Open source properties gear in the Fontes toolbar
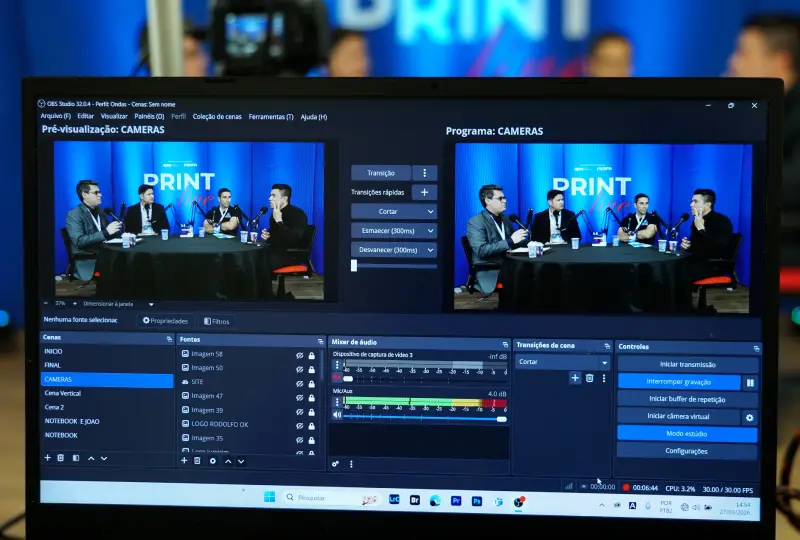 pos(212,461)
